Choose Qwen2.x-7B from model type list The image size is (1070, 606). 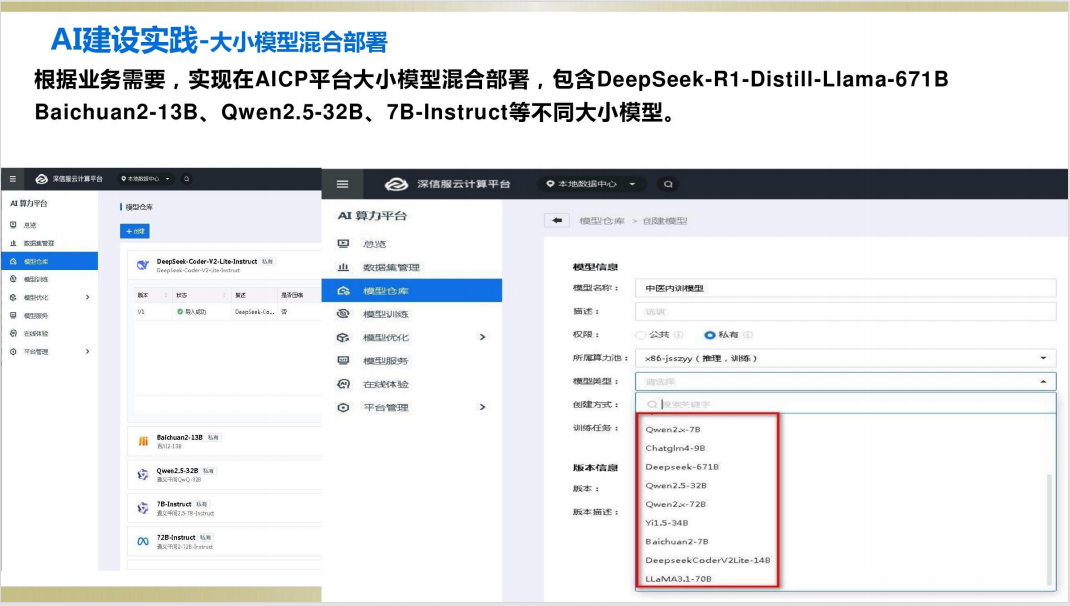coord(673,429)
